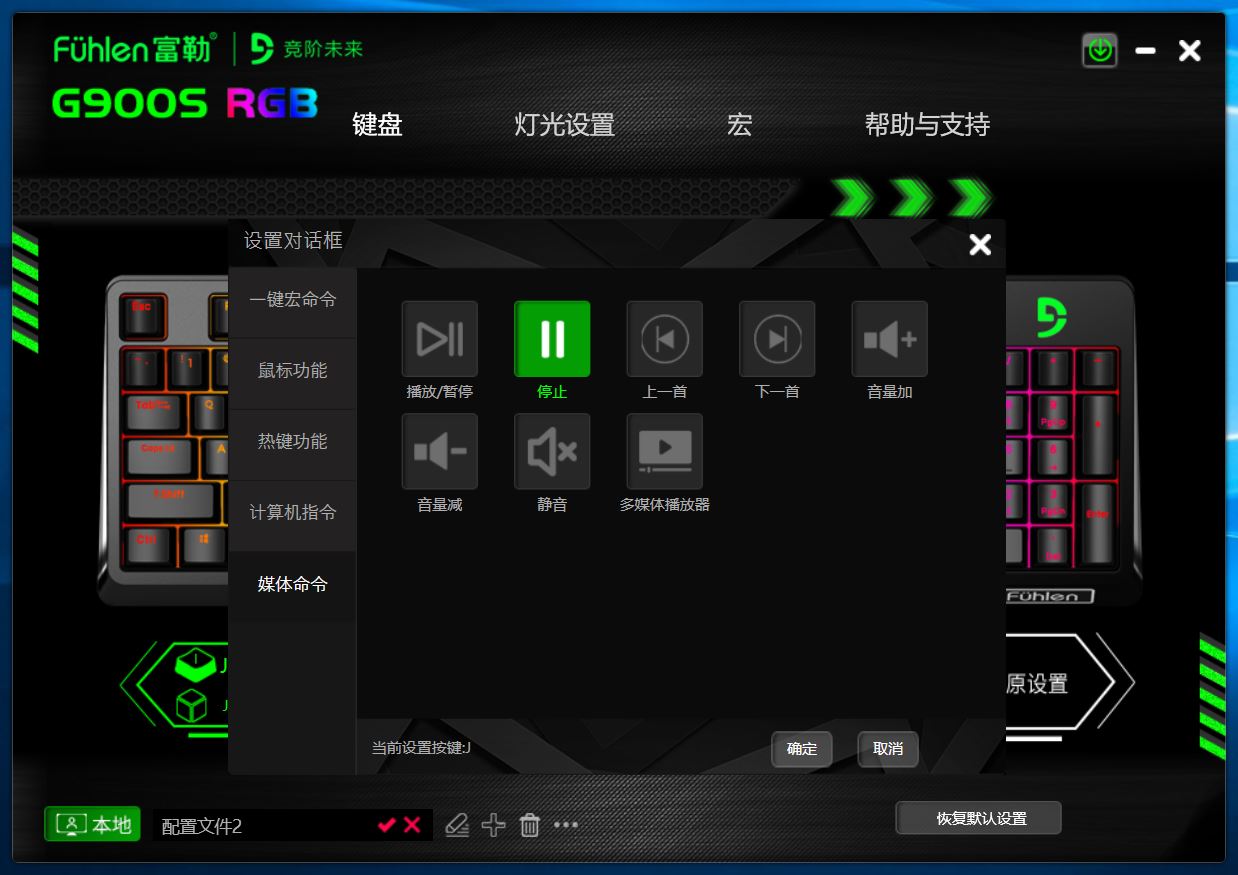Click the rename profile eraser icon
This screenshot has width=1238, height=875.
457,825
